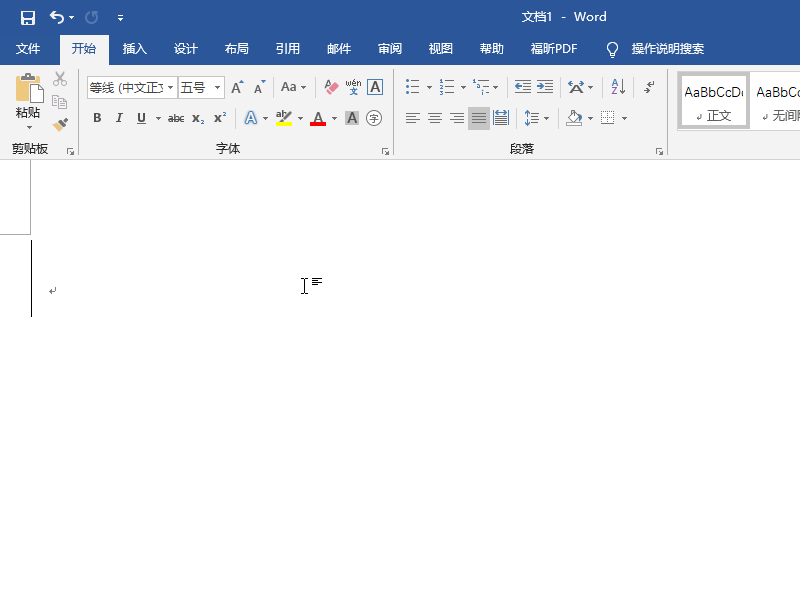Apply character border
800x600 pixels.
(x=375, y=87)
